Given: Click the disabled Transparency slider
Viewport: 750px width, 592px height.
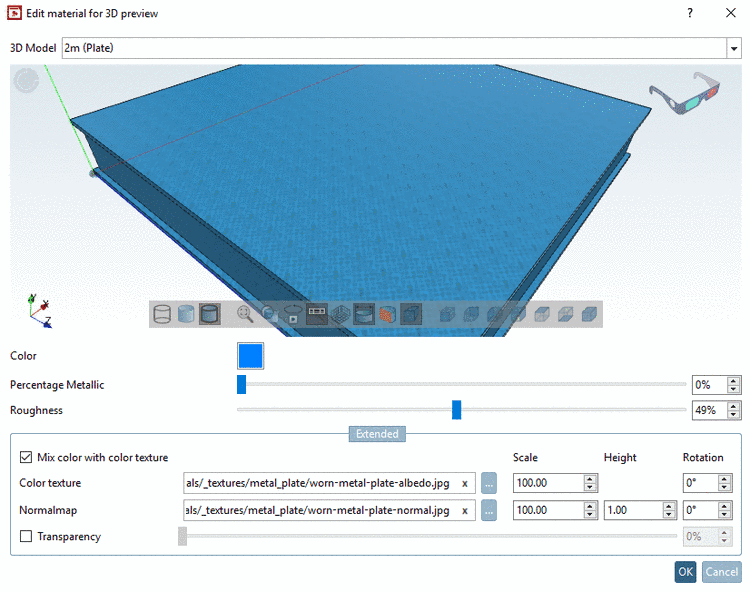Looking at the screenshot, I should (x=427, y=536).
